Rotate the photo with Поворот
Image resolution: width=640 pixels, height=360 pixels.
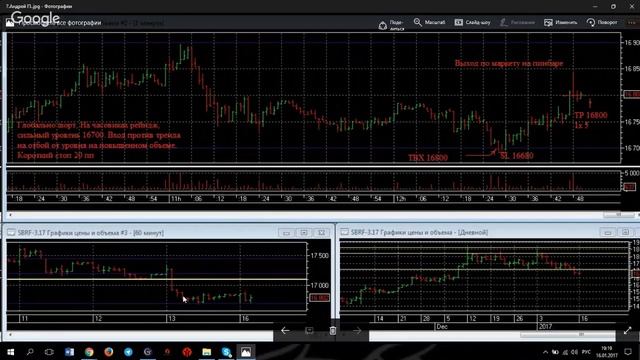point(602,22)
